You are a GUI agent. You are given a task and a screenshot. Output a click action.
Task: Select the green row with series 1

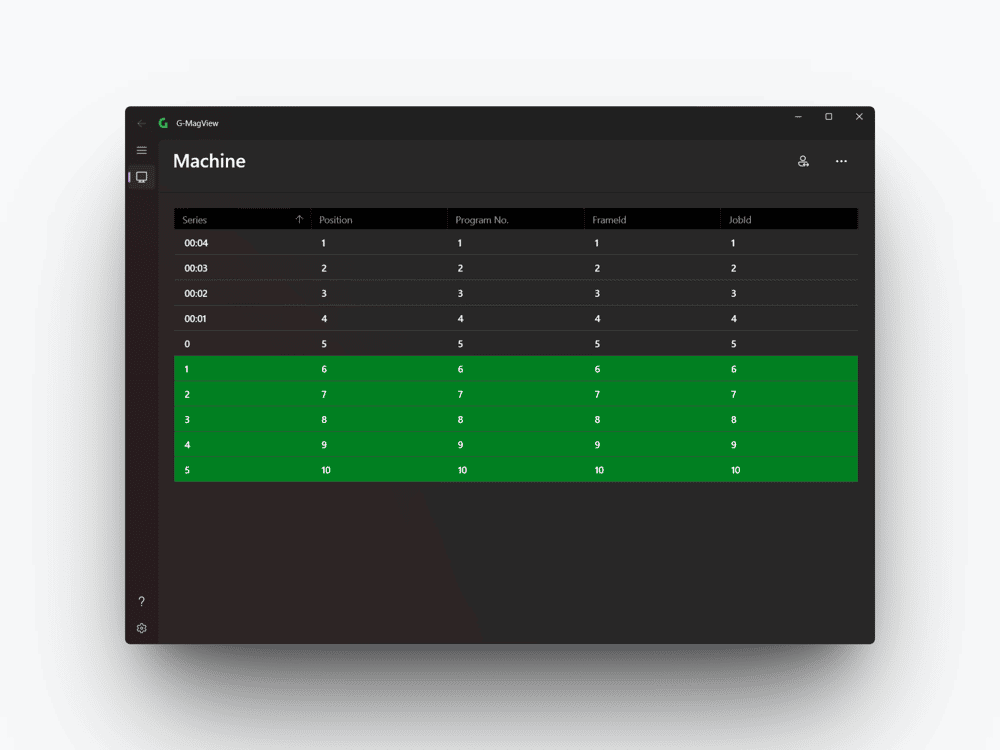[516, 369]
